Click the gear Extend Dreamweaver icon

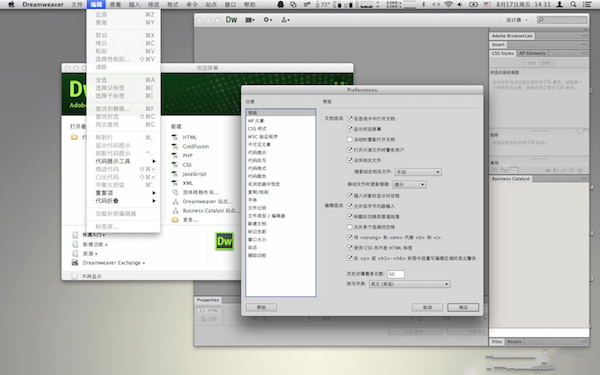pos(267,20)
